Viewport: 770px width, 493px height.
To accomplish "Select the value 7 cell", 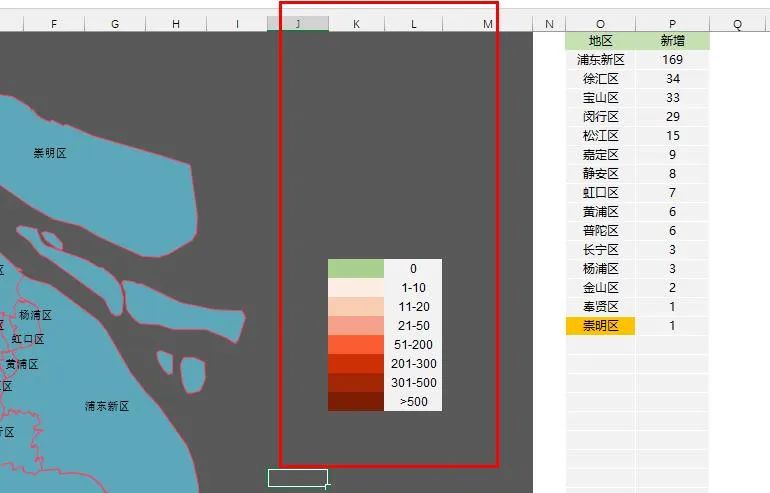I will 672,192.
